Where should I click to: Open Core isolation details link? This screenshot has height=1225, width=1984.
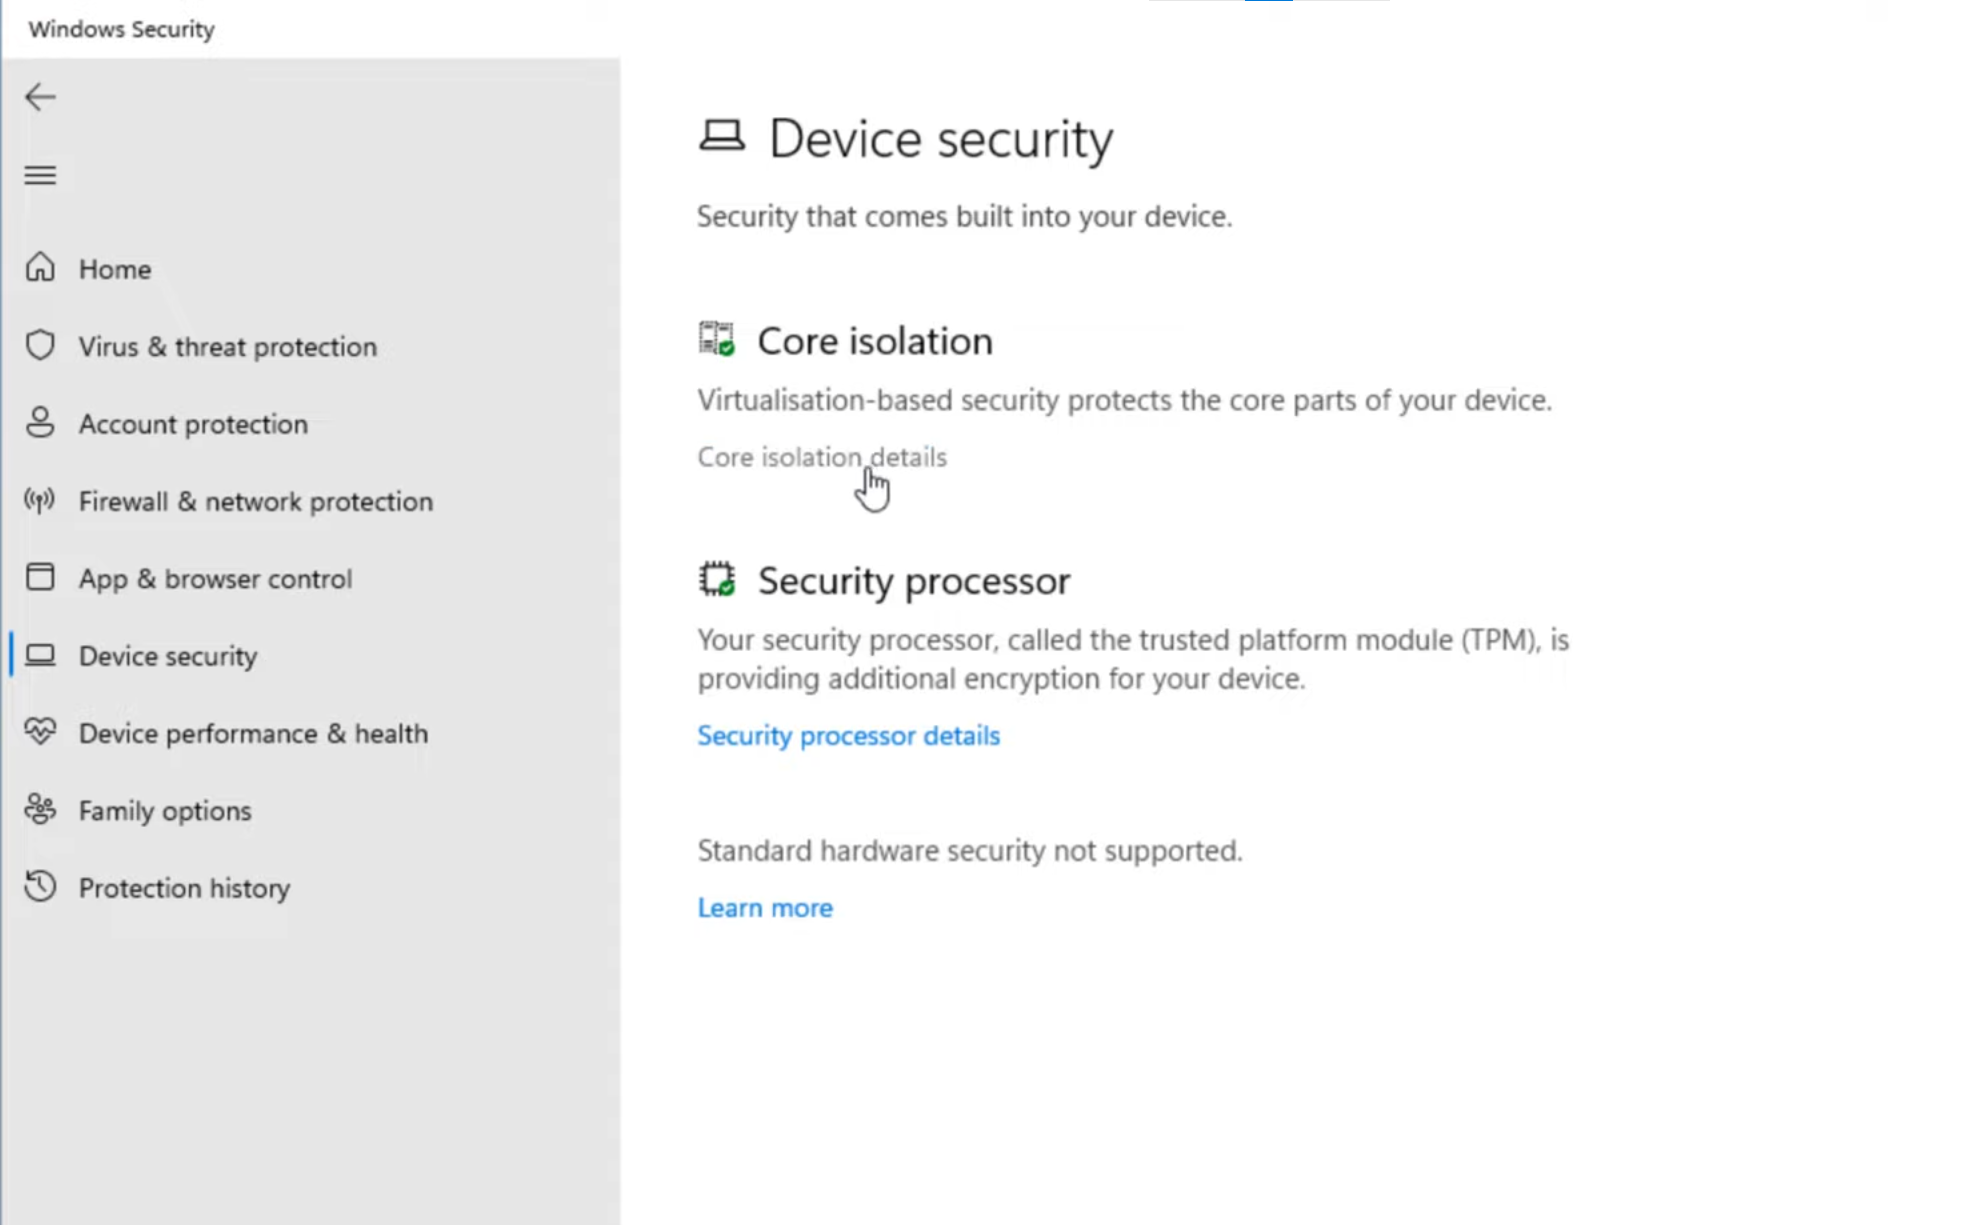[821, 457]
